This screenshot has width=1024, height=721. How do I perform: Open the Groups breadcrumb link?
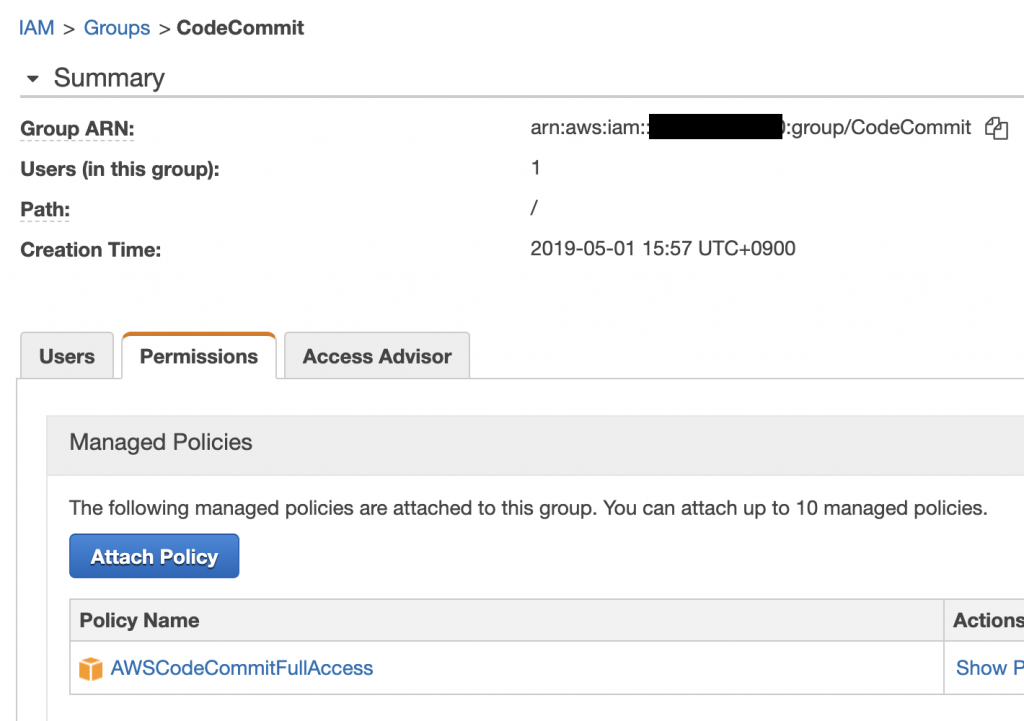117,28
